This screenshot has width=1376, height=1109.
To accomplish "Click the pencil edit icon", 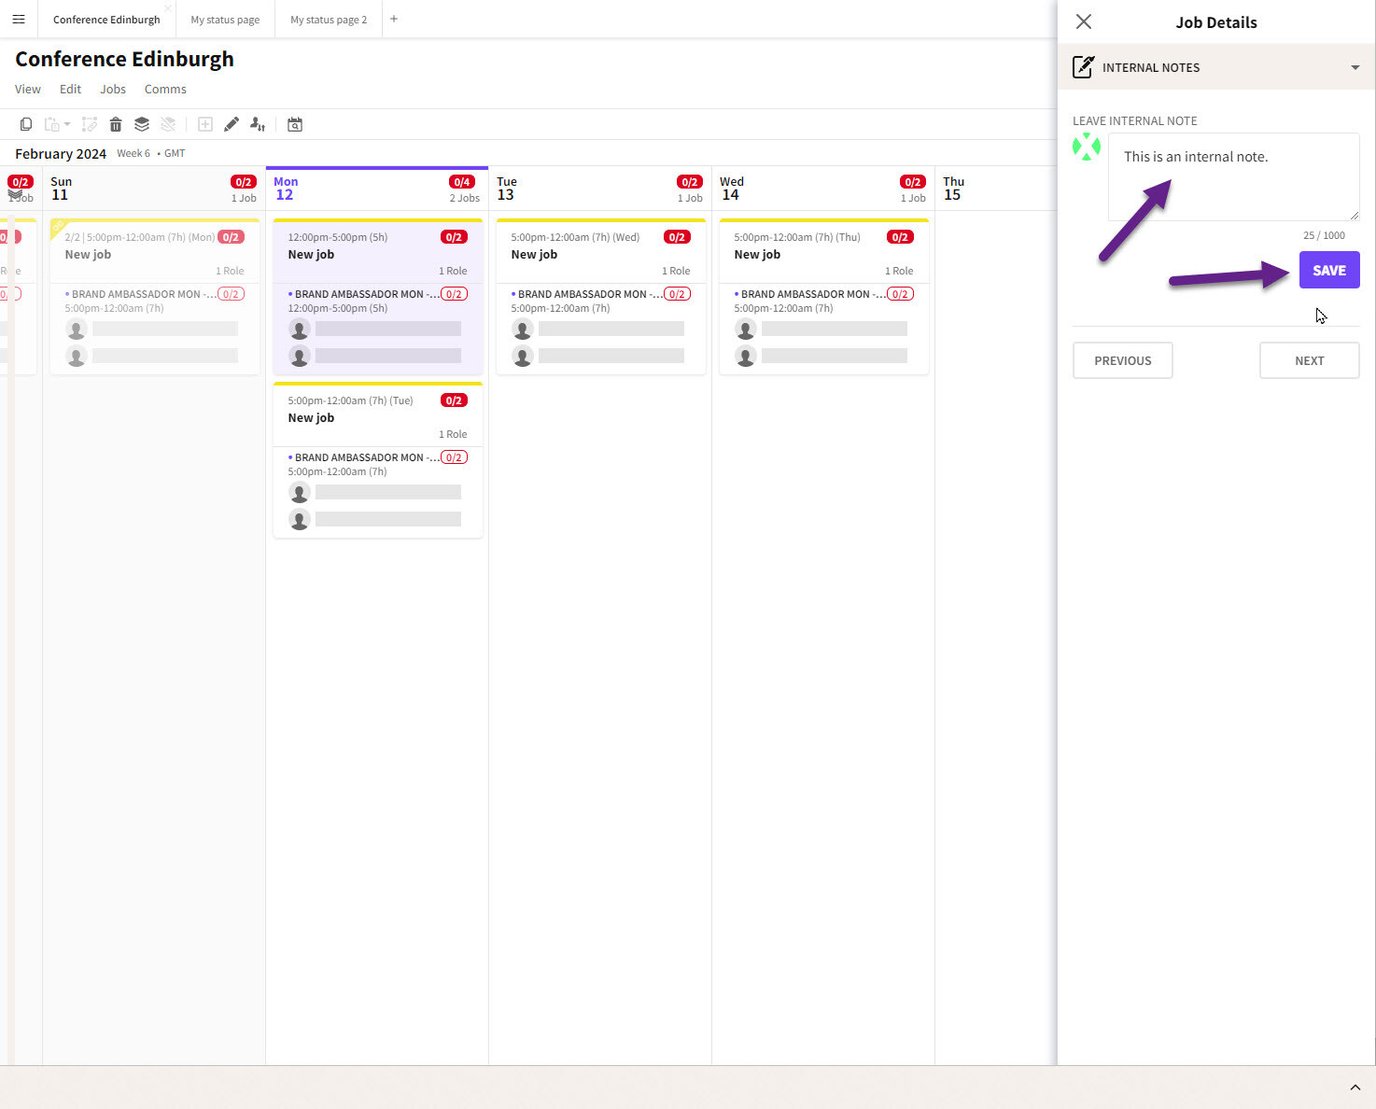I will coord(231,124).
